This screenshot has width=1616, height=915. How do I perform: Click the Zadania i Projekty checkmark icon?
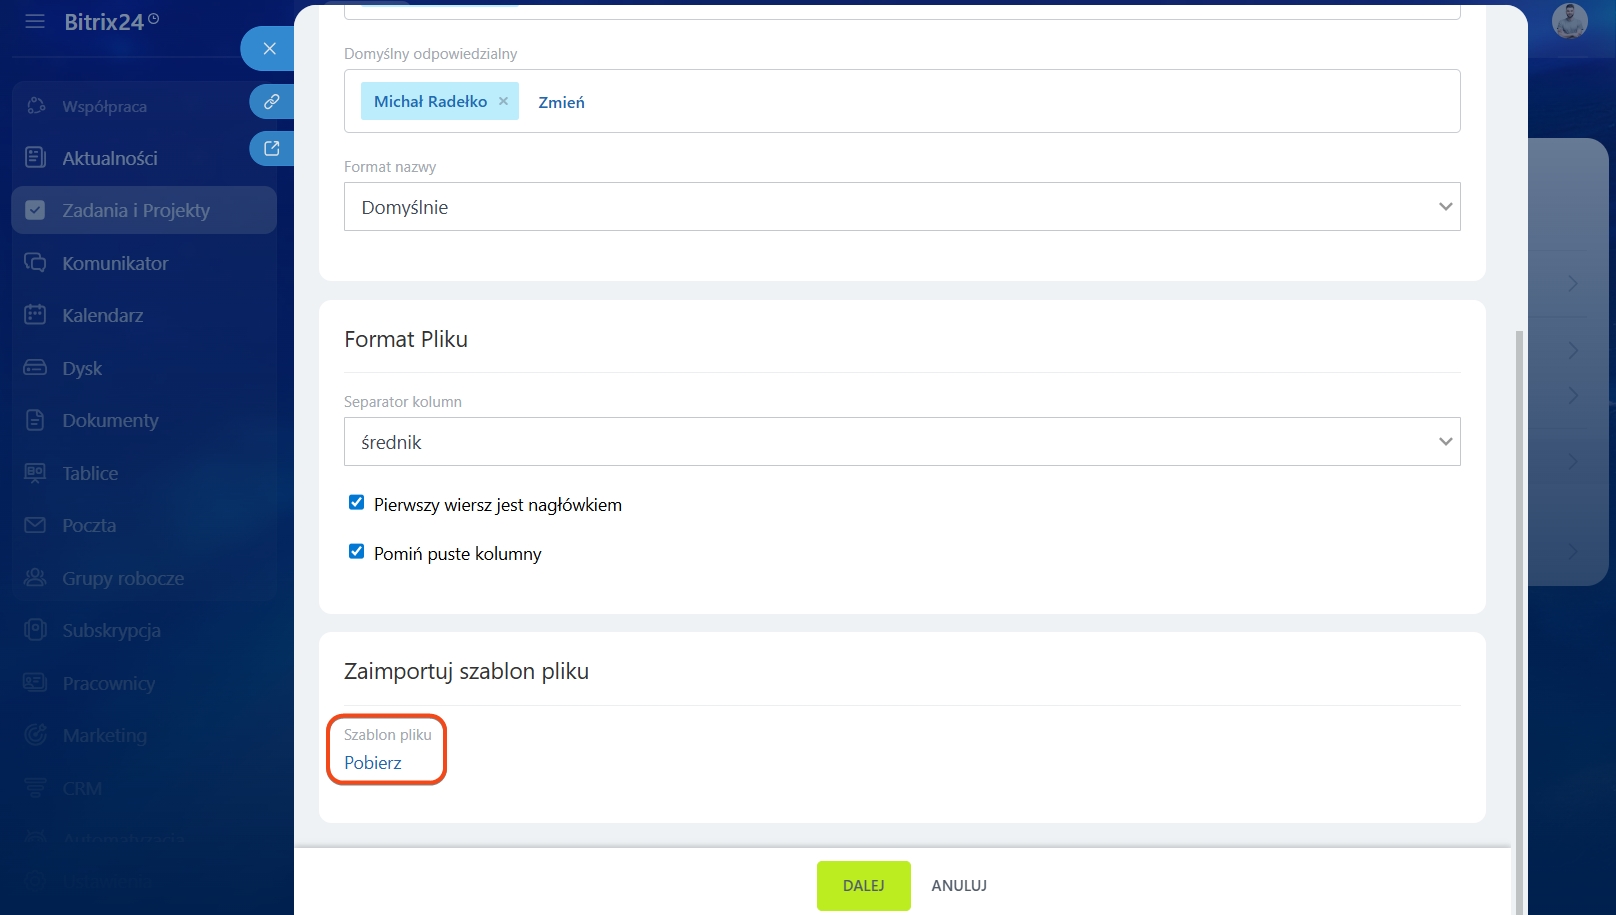(35, 210)
